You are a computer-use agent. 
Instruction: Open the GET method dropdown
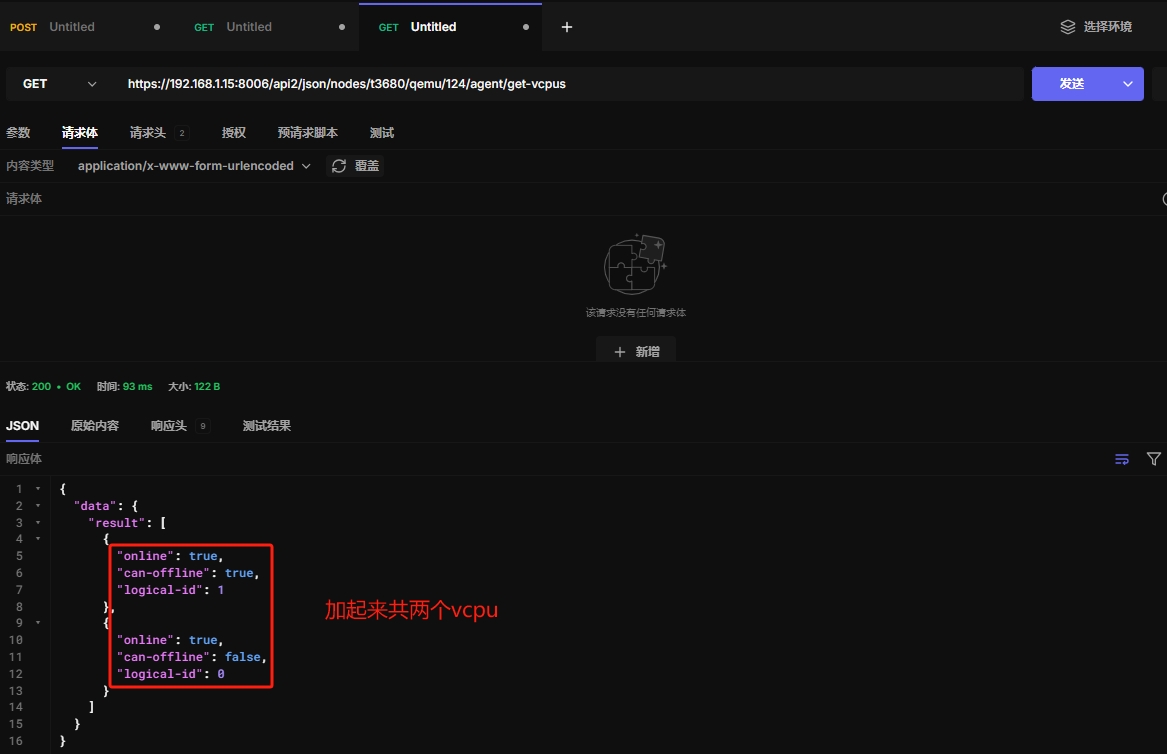[x=60, y=84]
